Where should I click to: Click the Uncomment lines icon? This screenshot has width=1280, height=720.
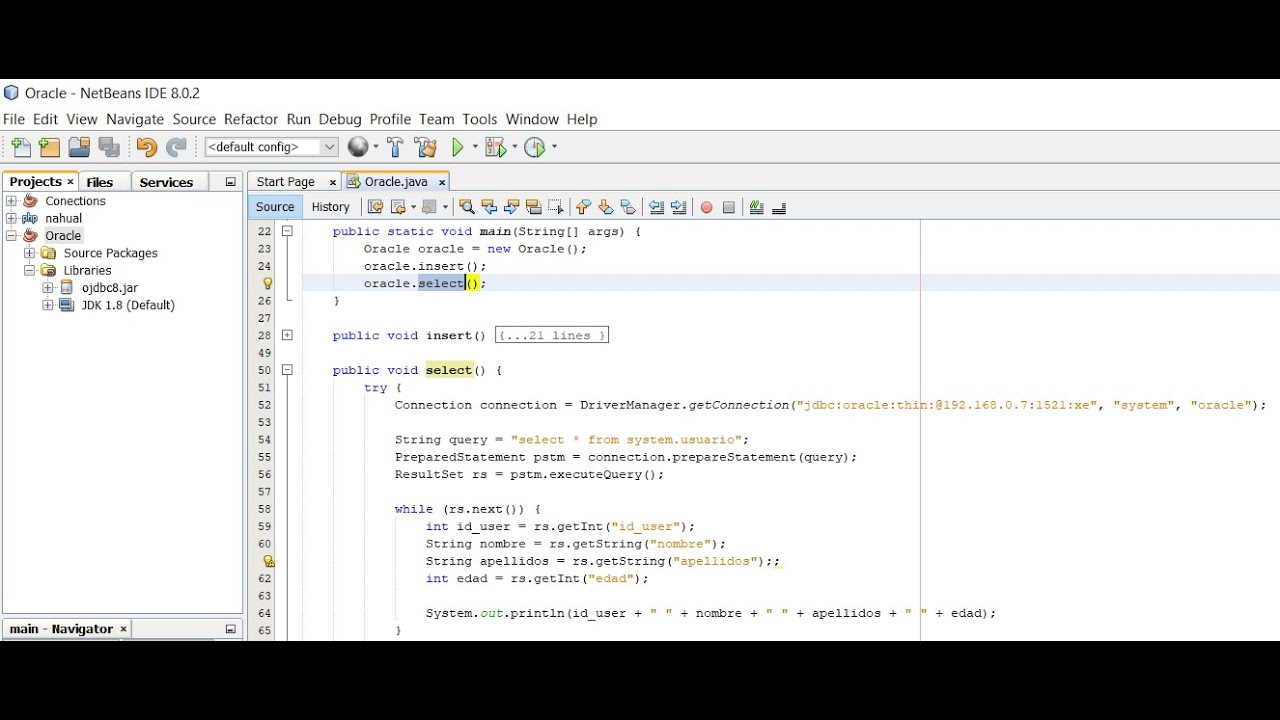(779, 207)
